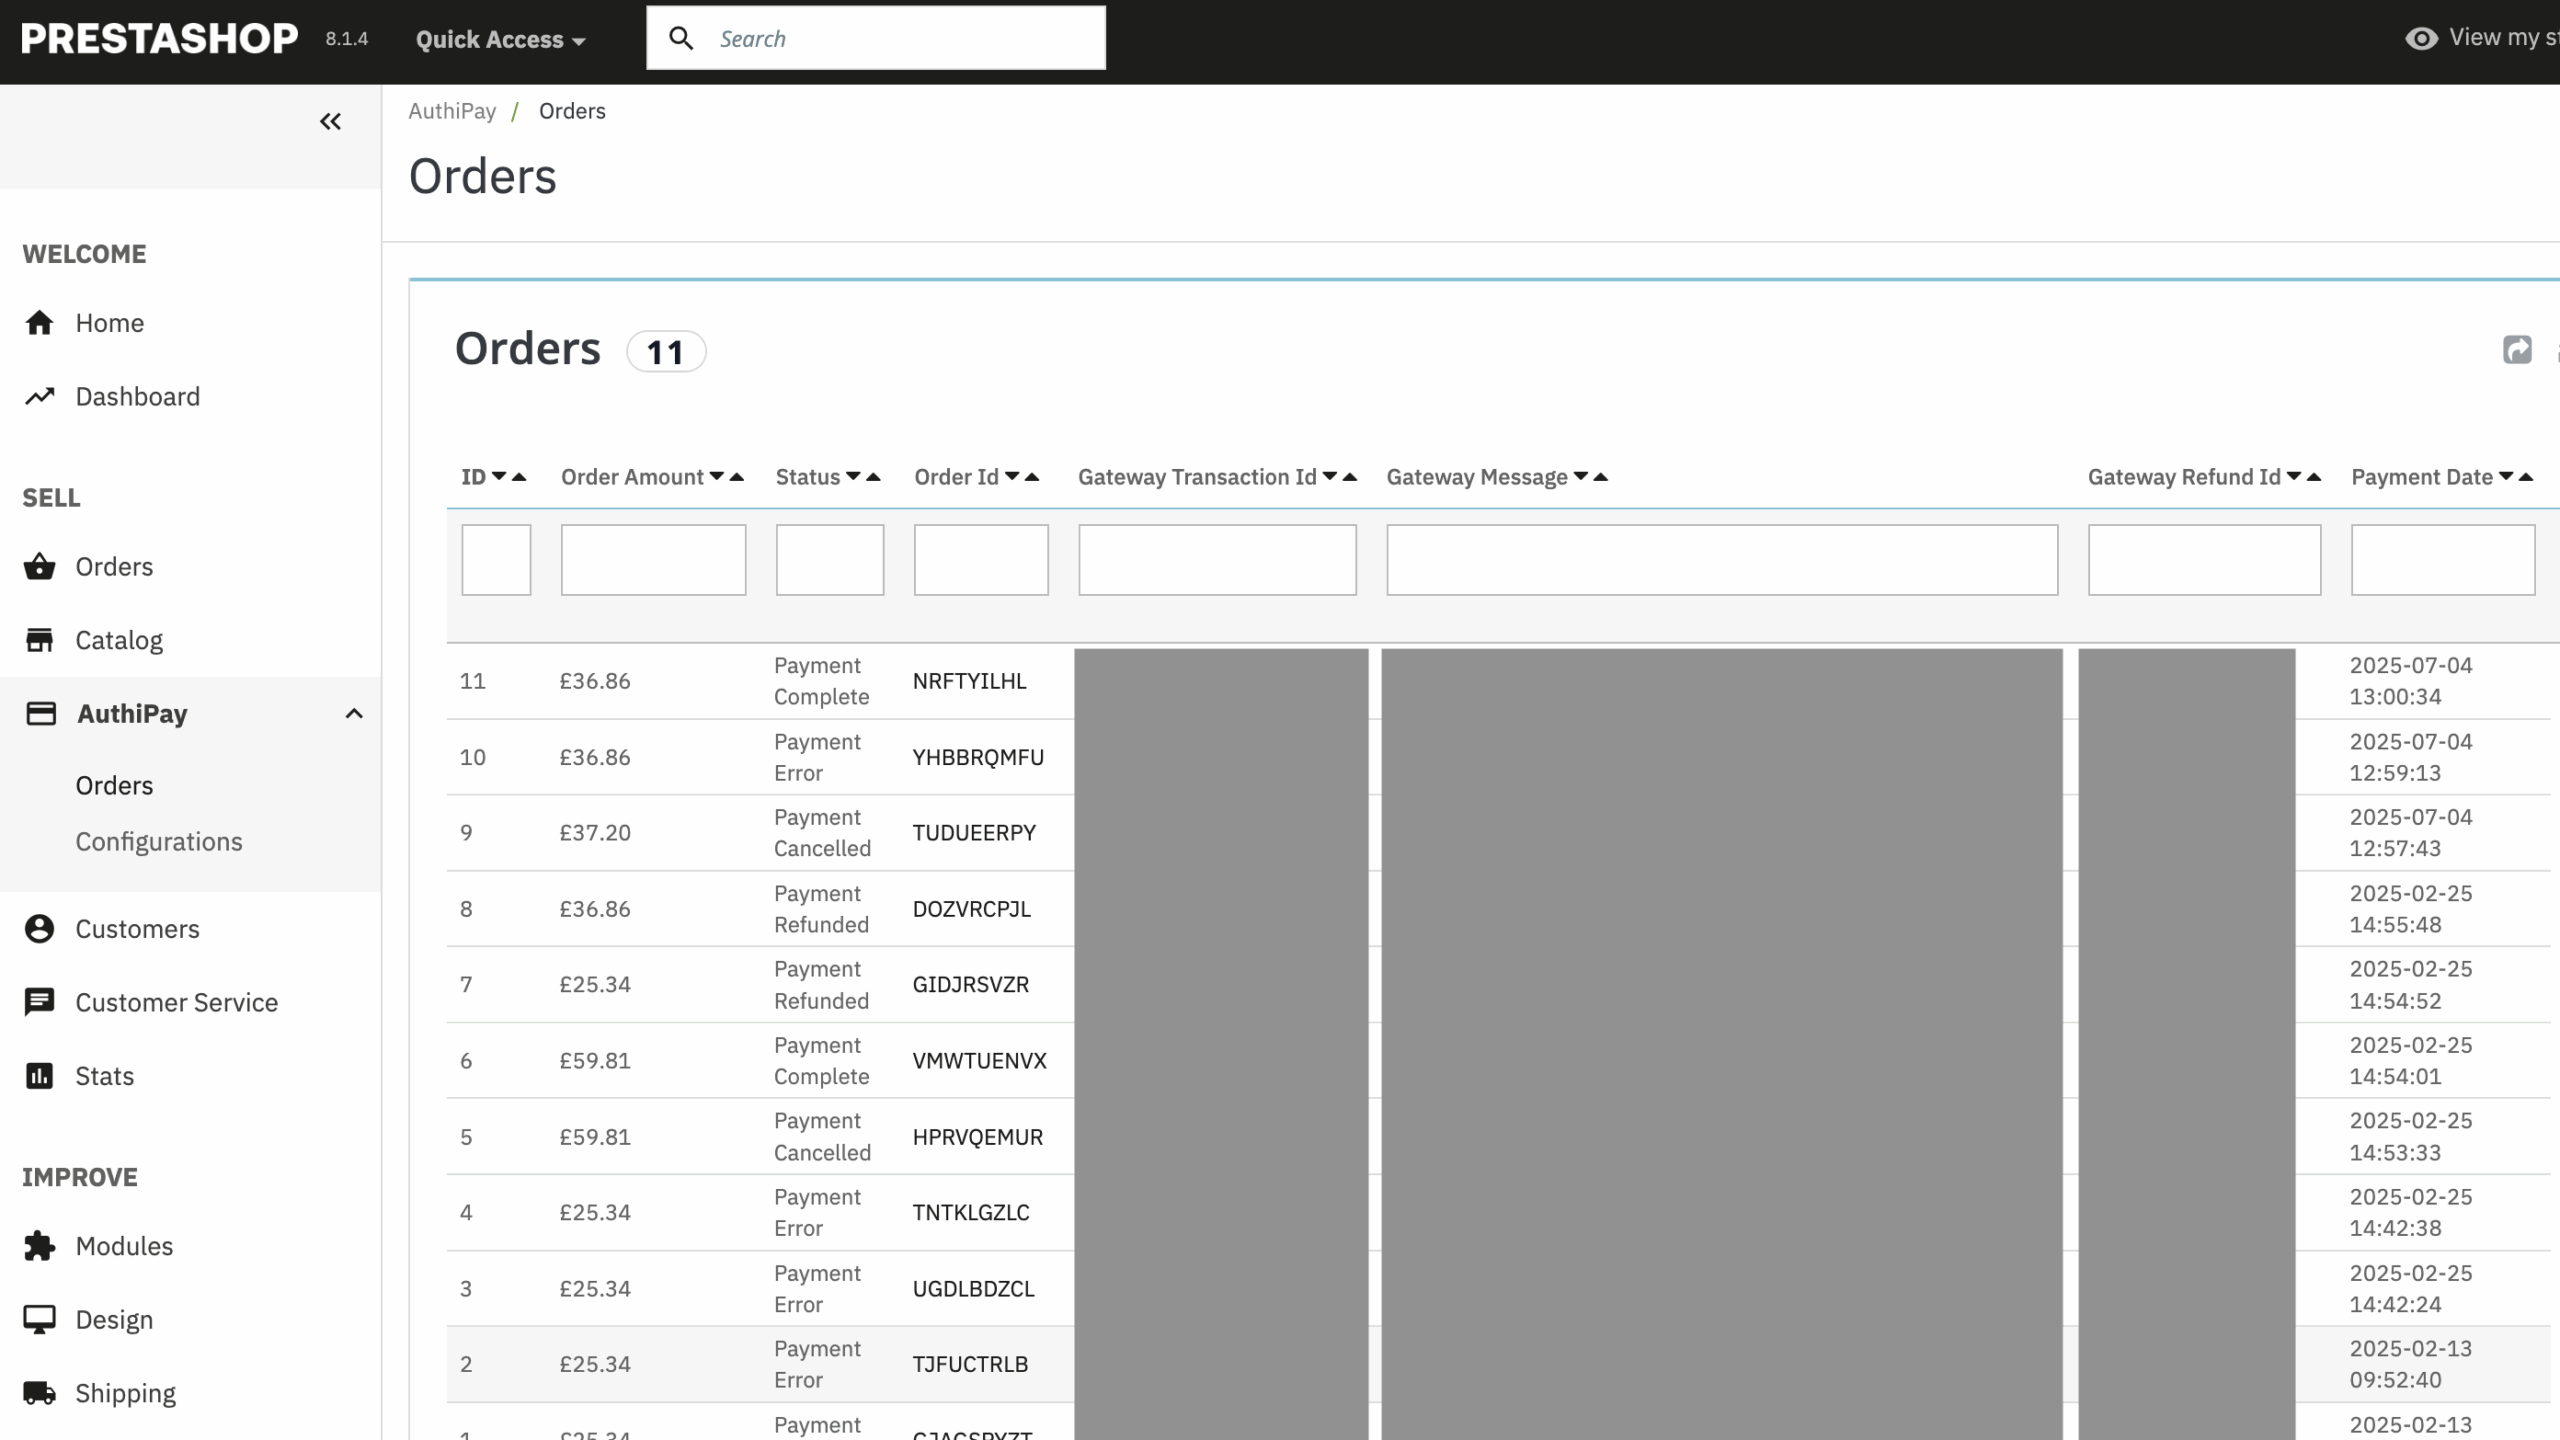
Task: Click the Customer Service chat icon
Action: (39, 1002)
